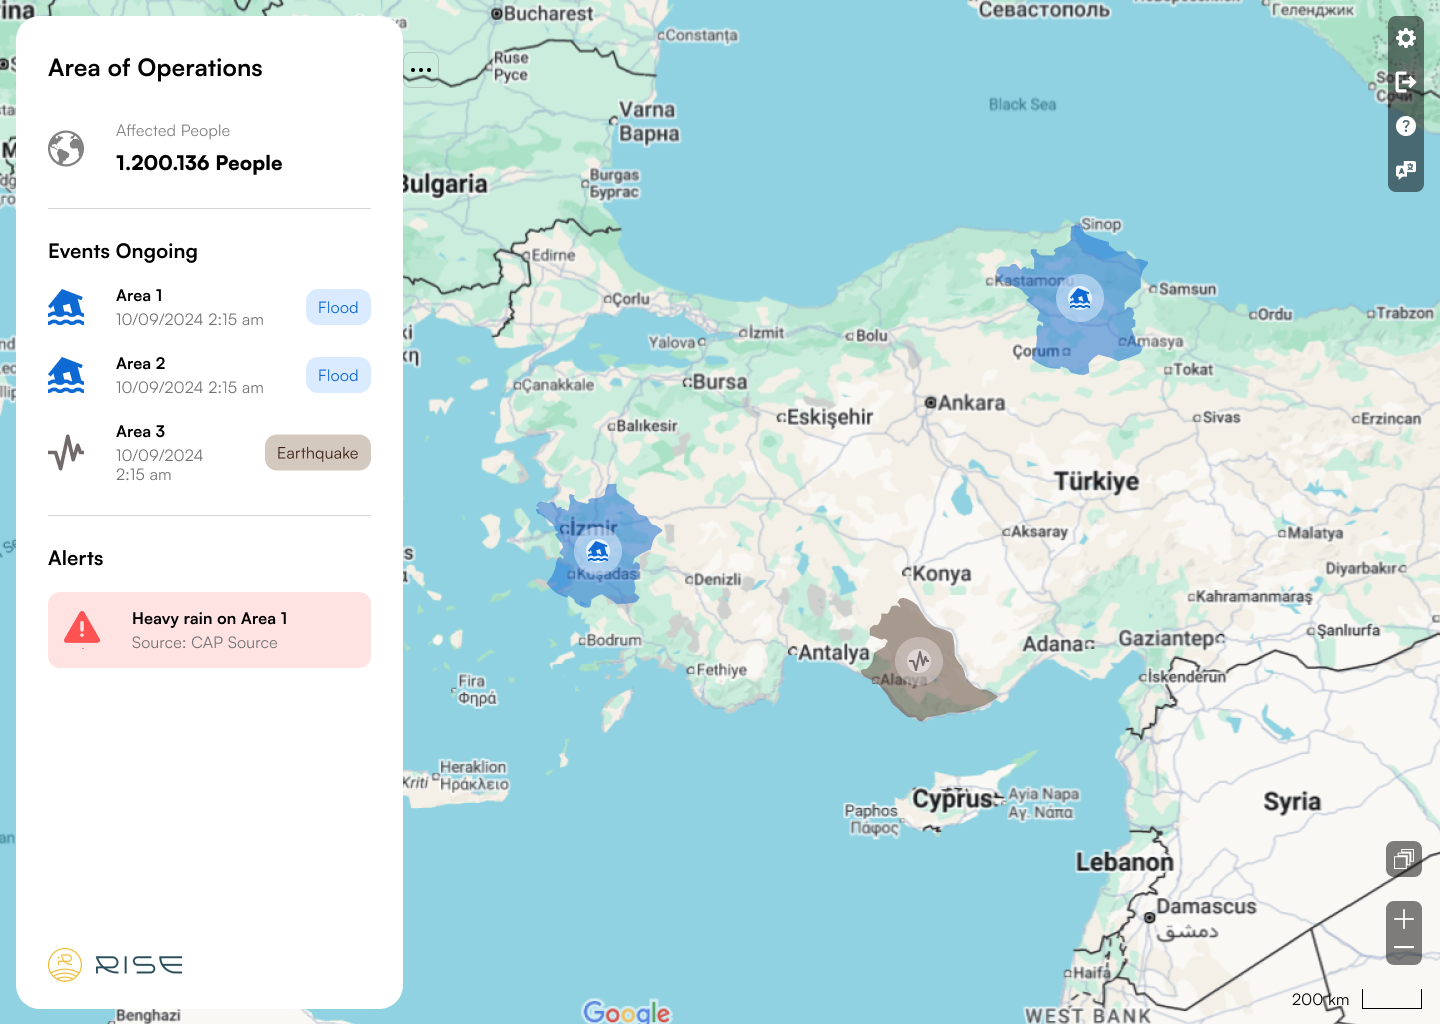Click the feedback chat icon
This screenshot has width=1440, height=1024.
(1406, 170)
